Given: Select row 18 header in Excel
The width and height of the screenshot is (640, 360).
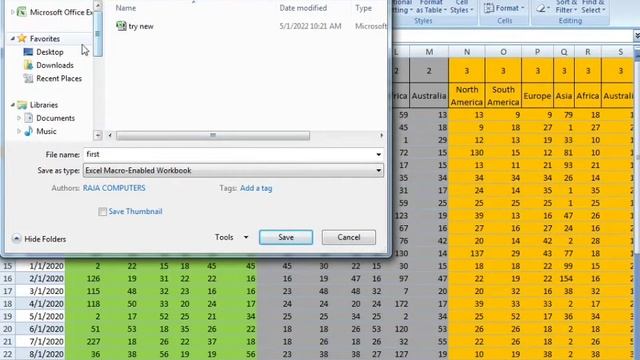Looking at the screenshot, I should 7,304.
